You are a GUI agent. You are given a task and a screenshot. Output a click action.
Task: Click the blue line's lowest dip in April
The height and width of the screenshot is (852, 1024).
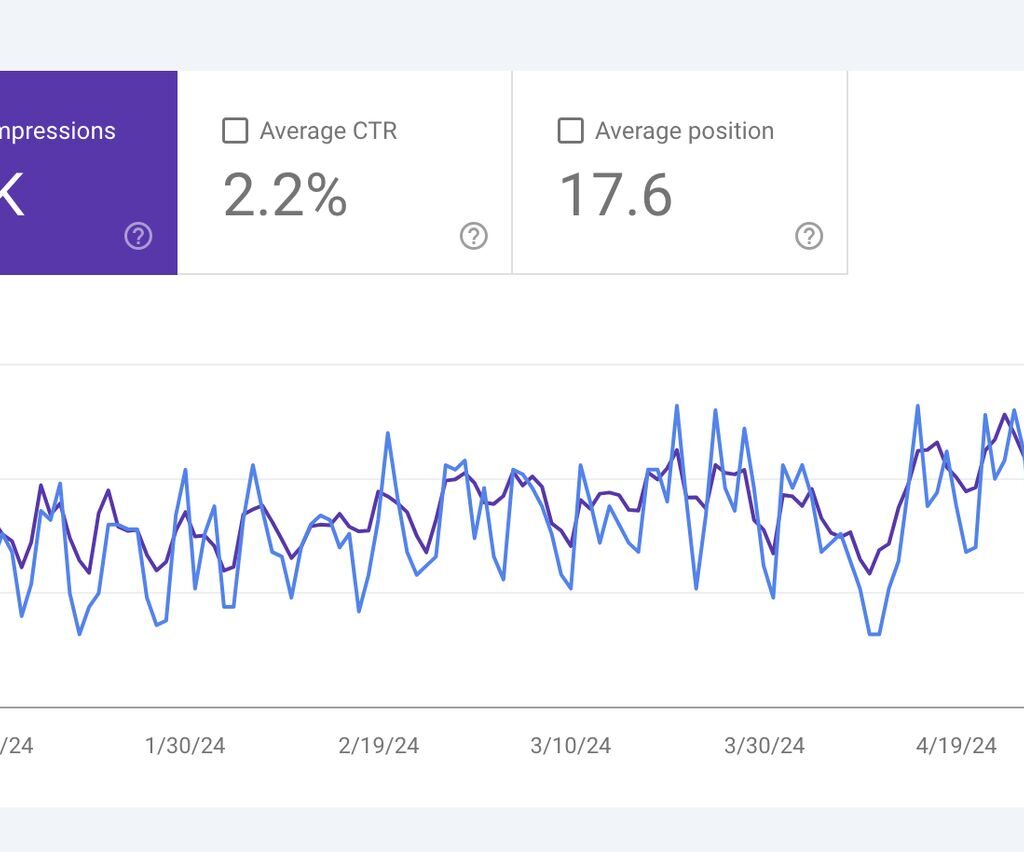click(874, 634)
